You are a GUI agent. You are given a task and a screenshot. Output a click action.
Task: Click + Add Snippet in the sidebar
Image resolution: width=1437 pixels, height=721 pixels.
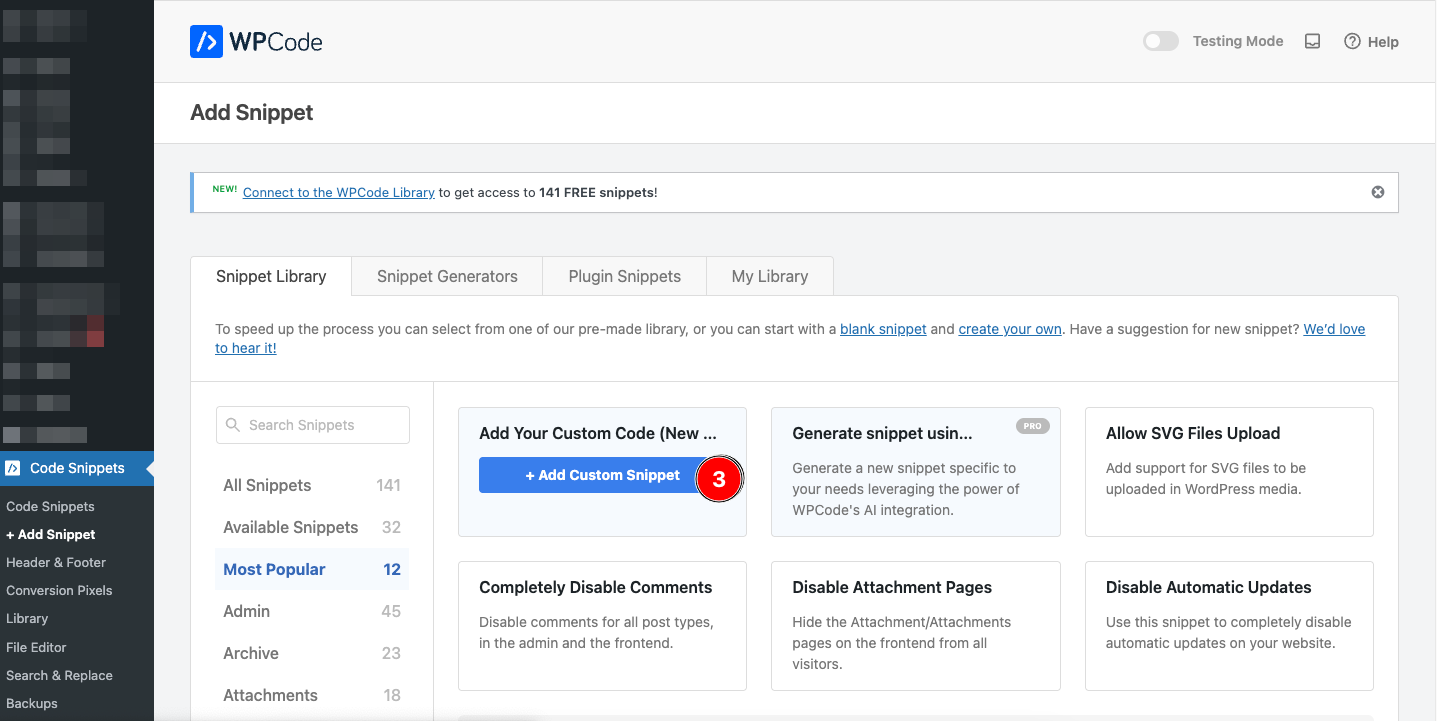pyautogui.click(x=51, y=534)
